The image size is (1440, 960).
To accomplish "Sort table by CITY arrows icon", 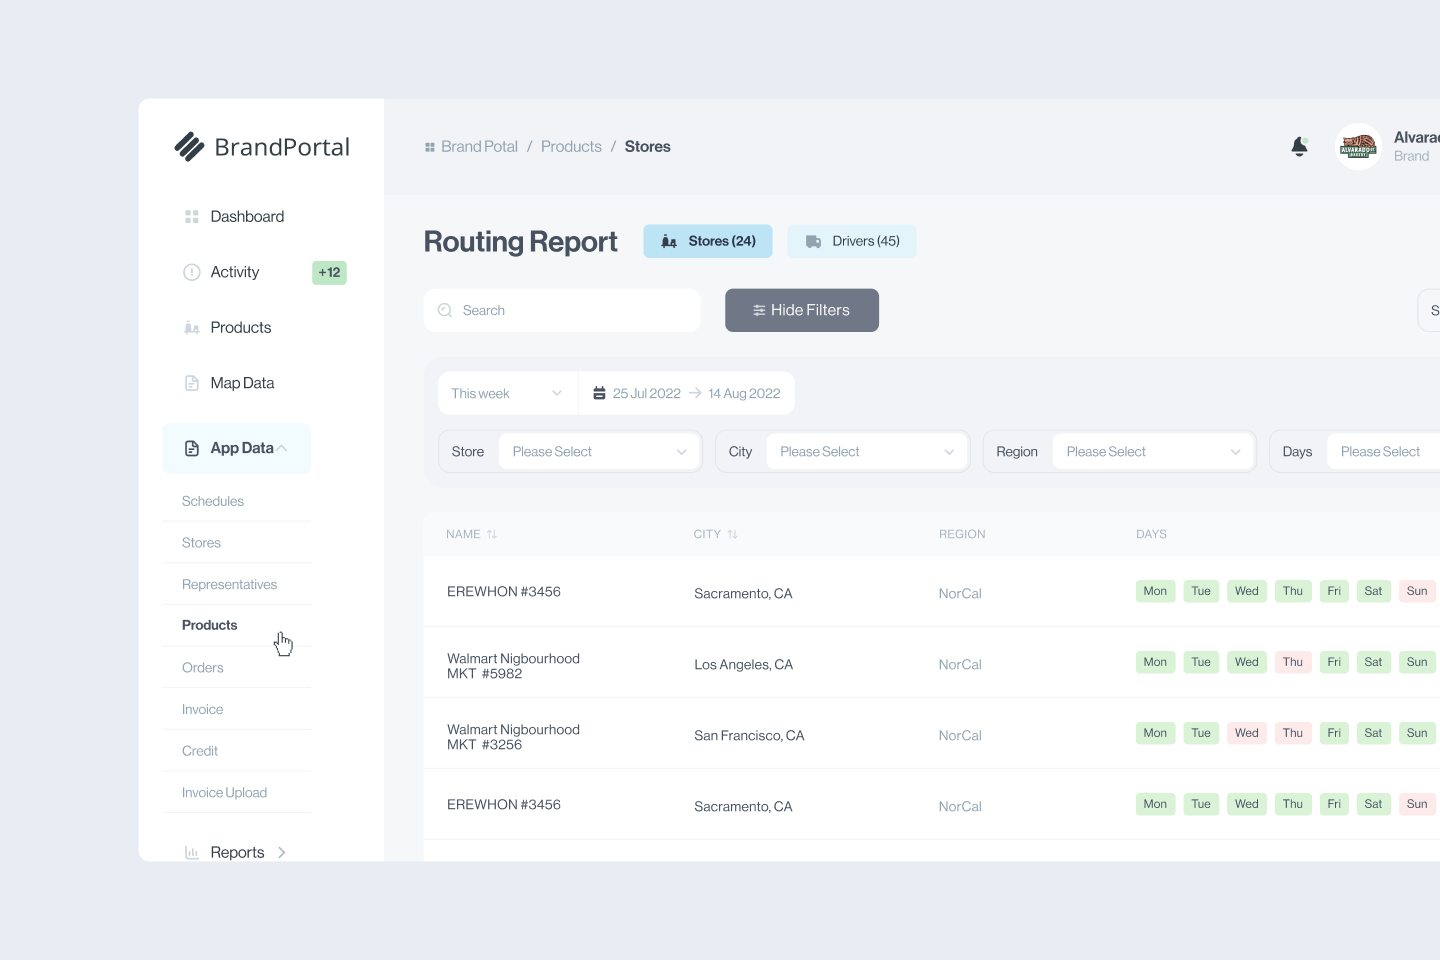I will pos(732,535).
